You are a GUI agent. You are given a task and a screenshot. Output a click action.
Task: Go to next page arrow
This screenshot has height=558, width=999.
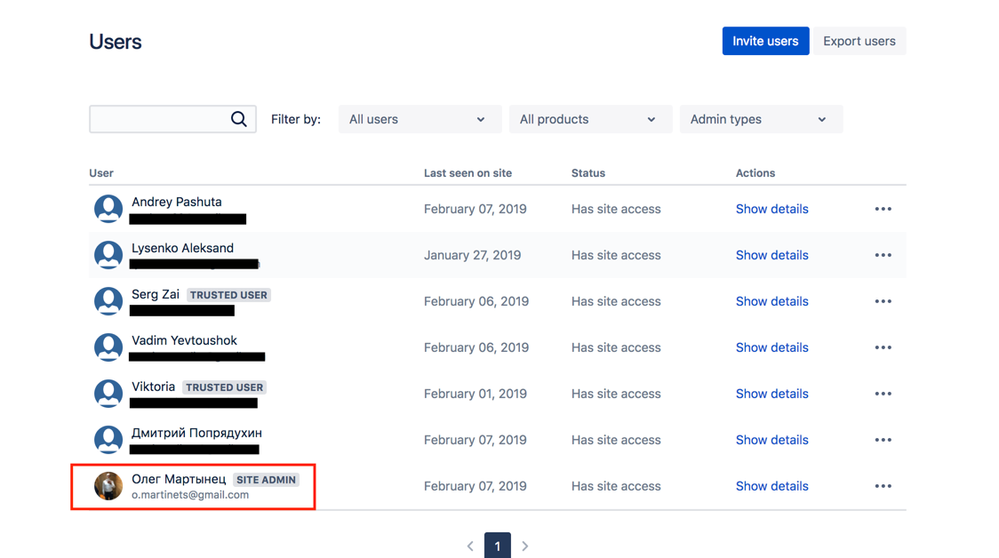click(x=525, y=546)
